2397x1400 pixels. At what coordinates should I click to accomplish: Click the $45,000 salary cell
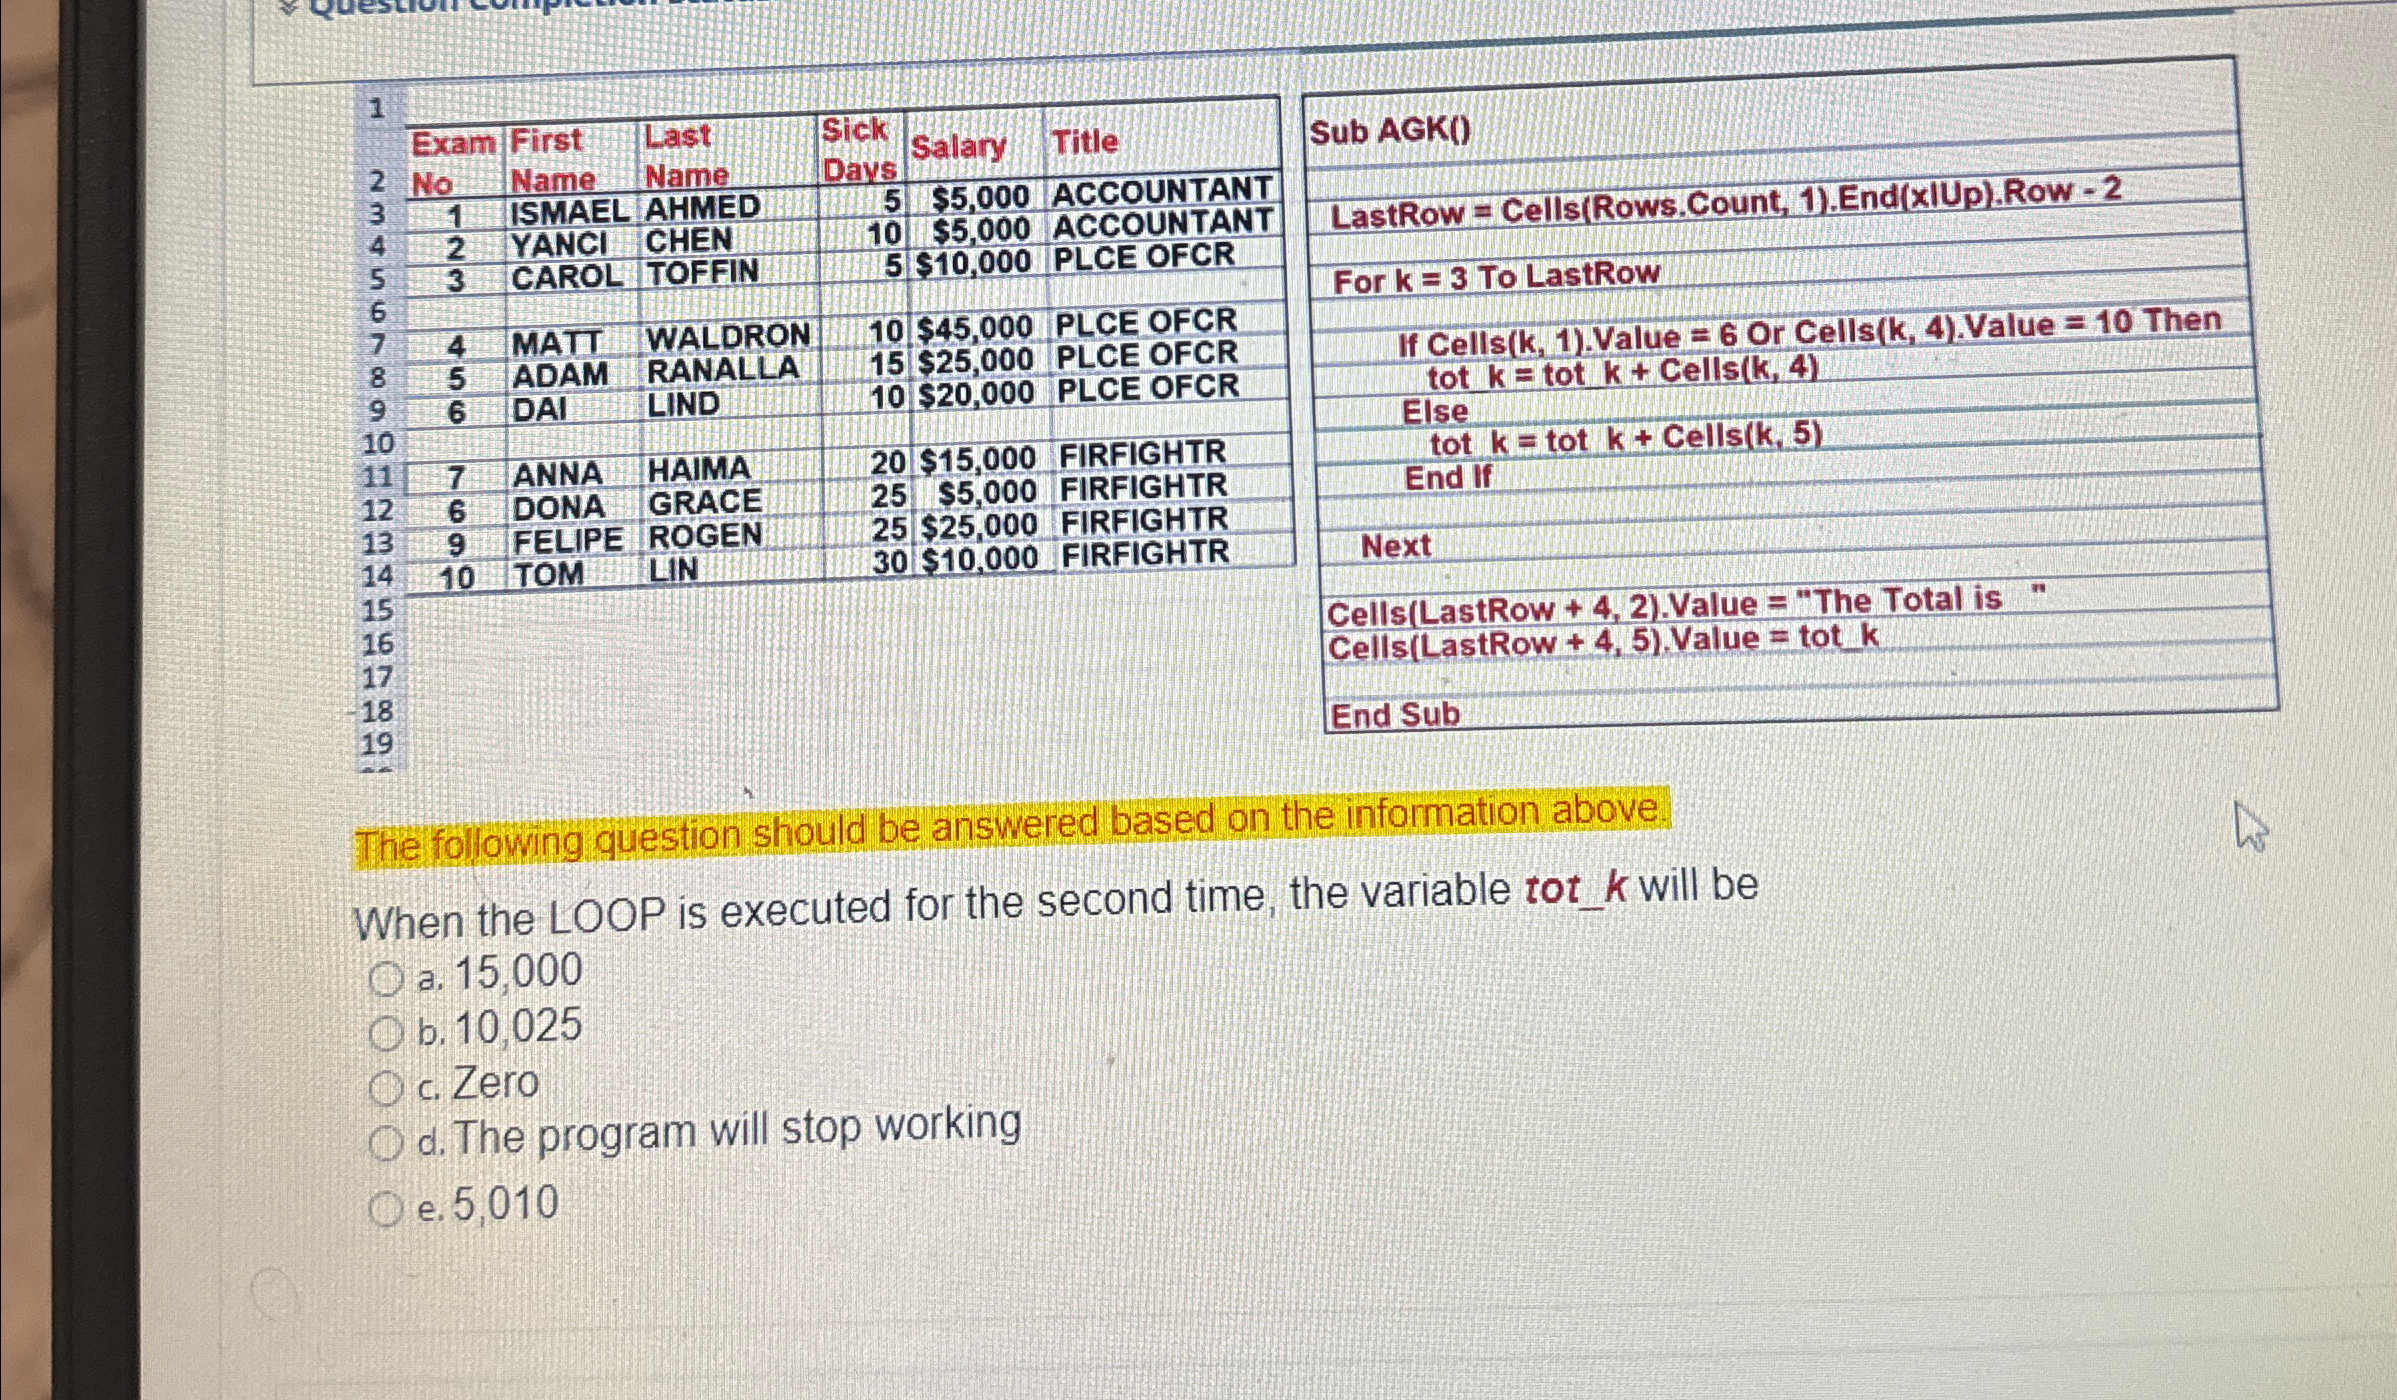[974, 328]
